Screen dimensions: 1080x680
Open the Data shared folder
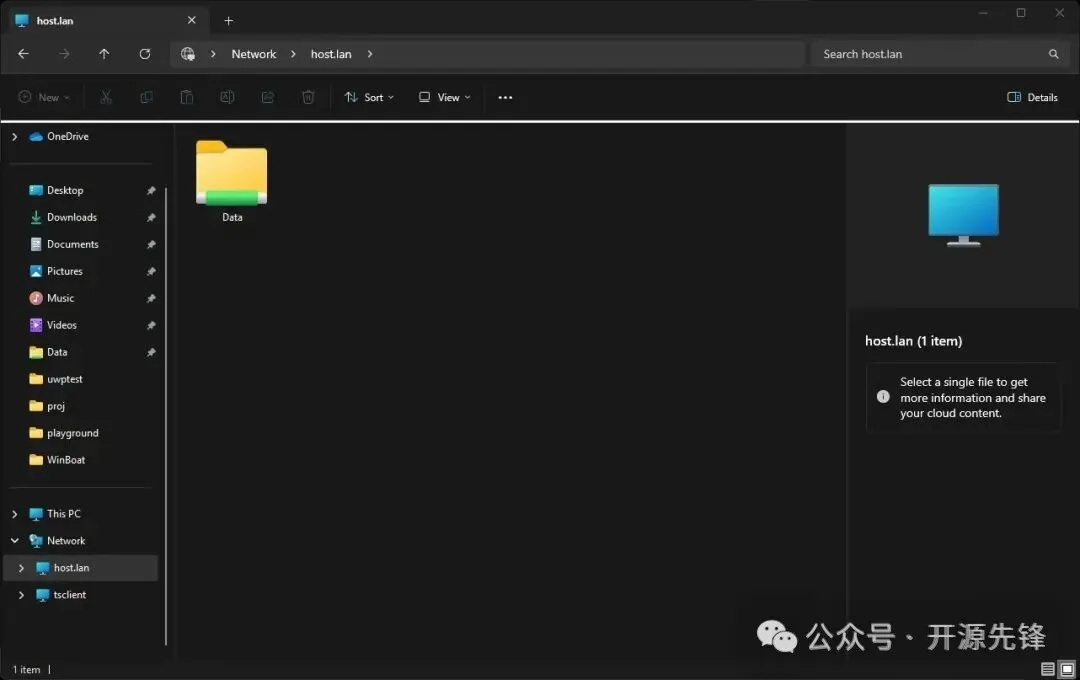[x=232, y=181]
